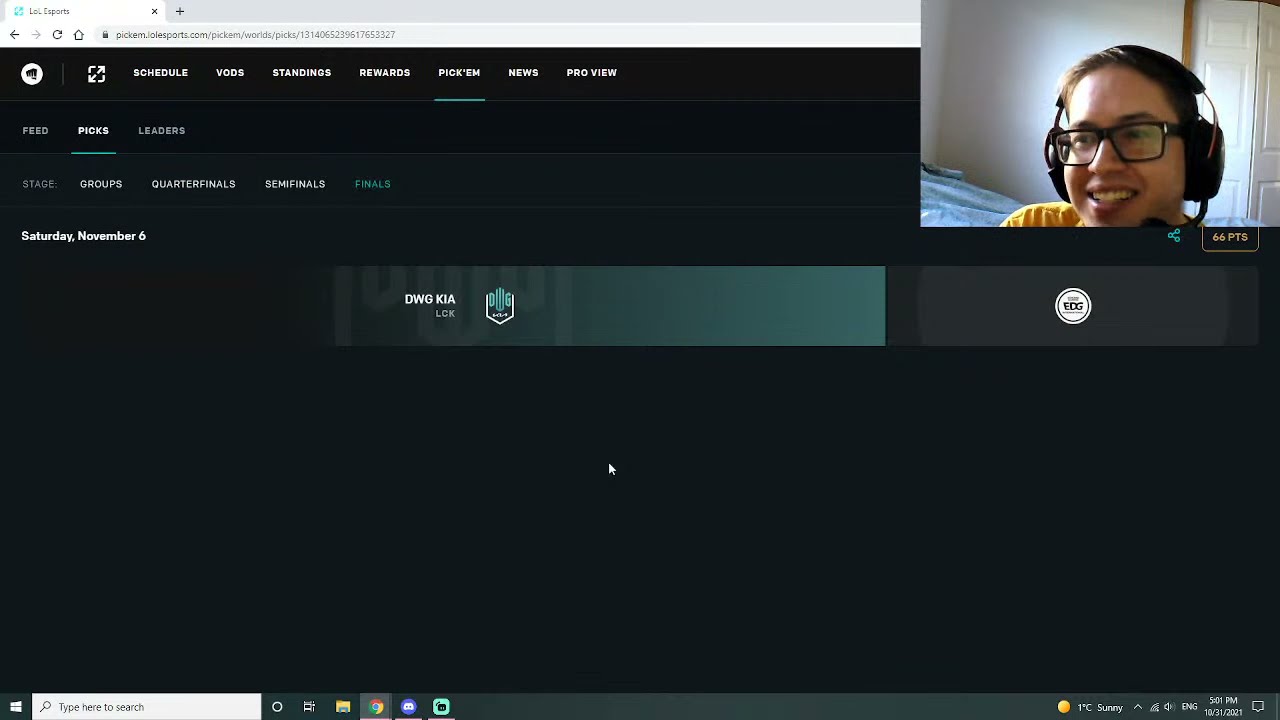1280x720 pixels.
Task: Open the Windows Start menu
Action: click(16, 707)
